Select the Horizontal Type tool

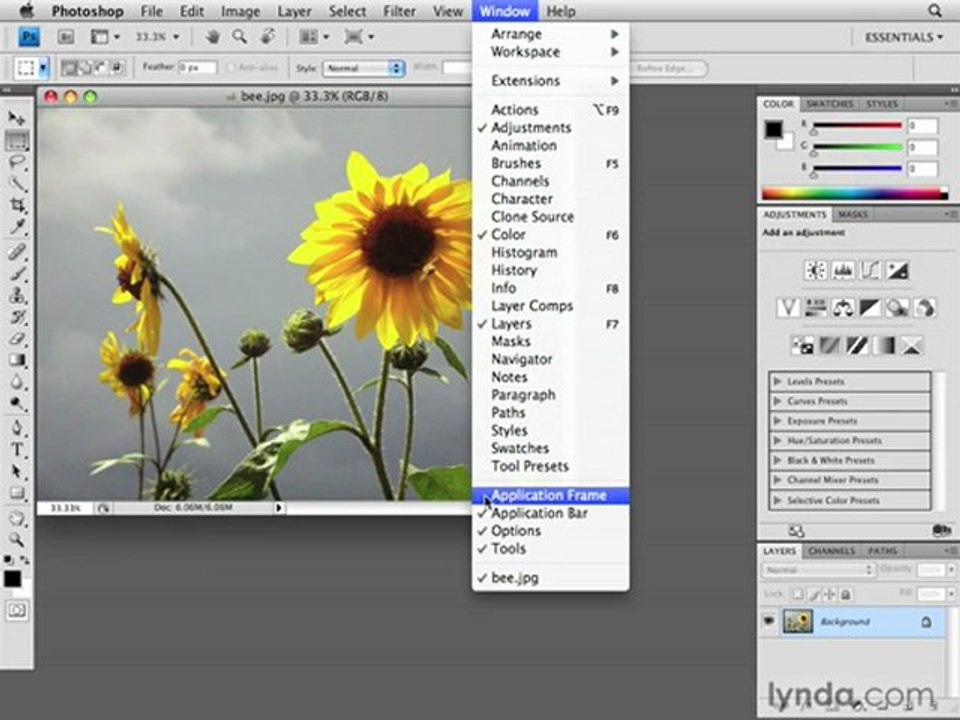coord(17,449)
